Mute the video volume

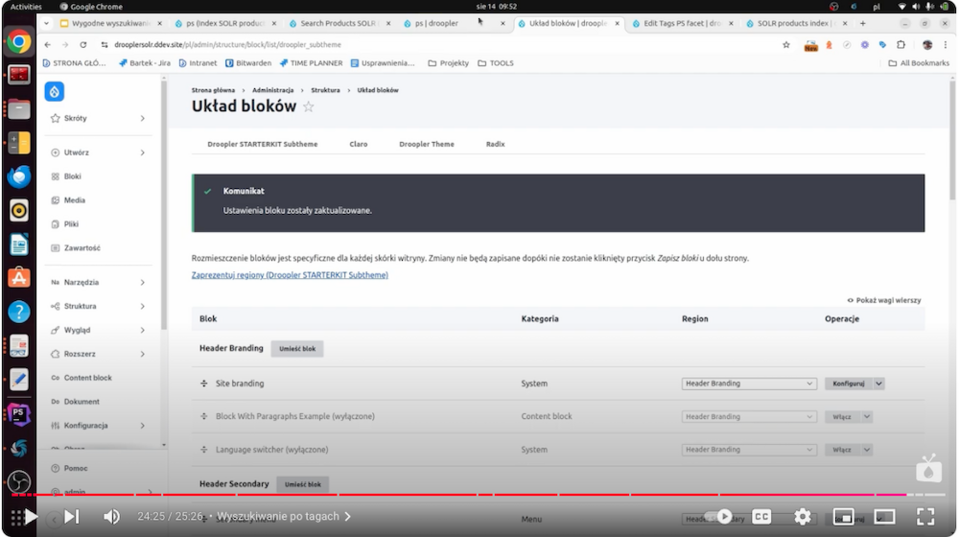111,517
